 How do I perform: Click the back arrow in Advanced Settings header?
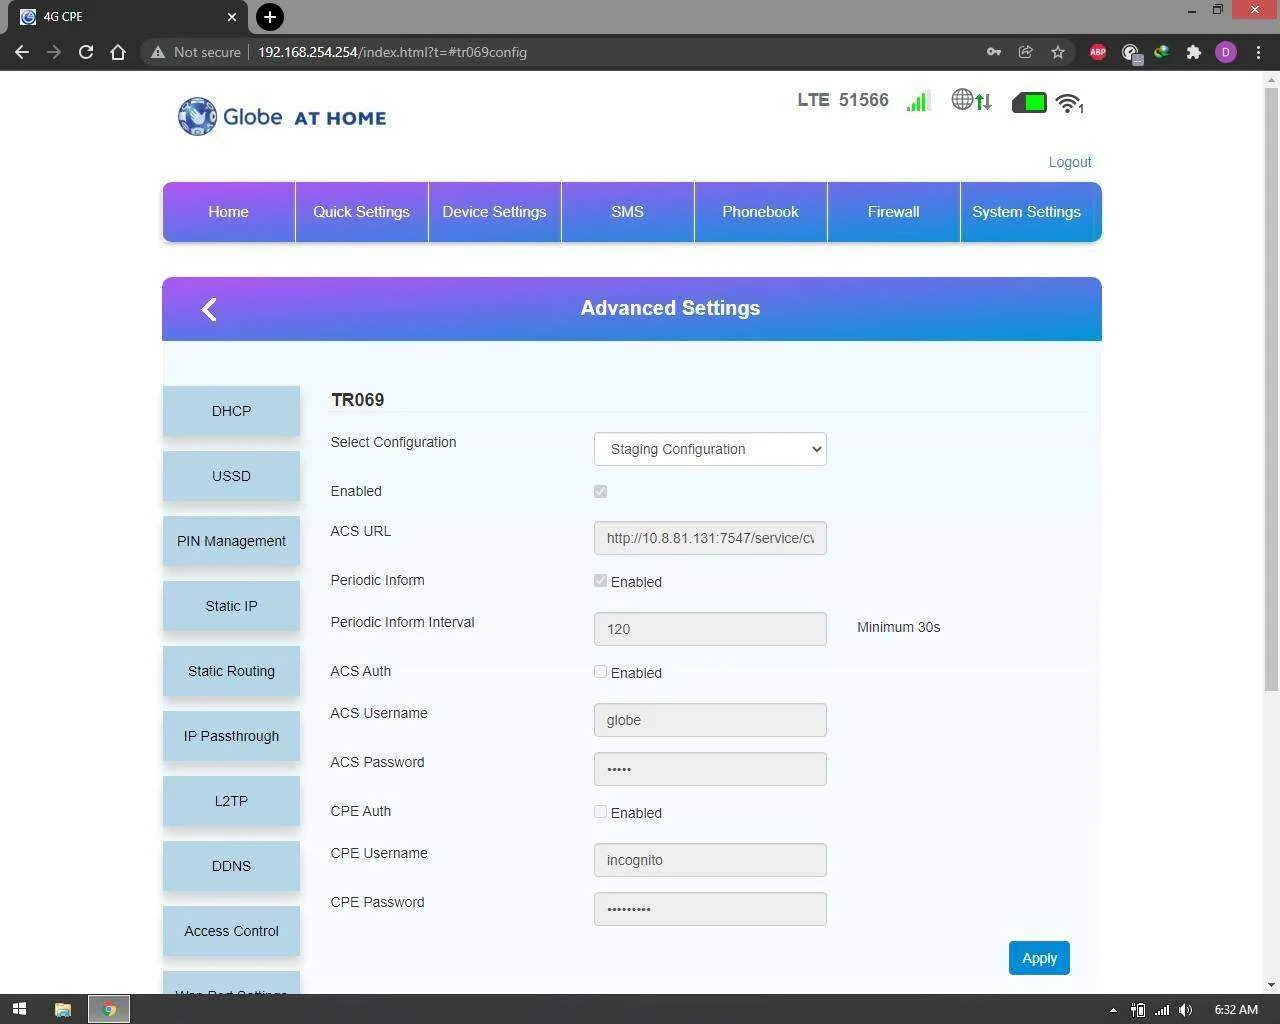209,309
